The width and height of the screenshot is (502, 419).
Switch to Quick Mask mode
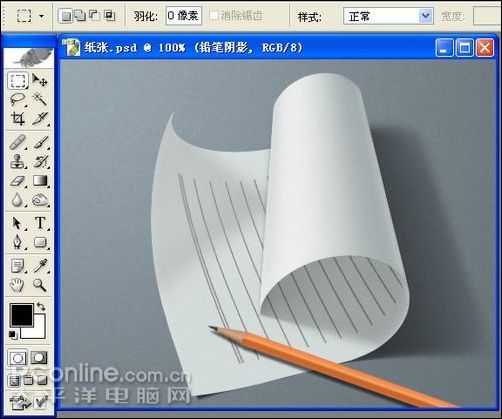(x=39, y=358)
